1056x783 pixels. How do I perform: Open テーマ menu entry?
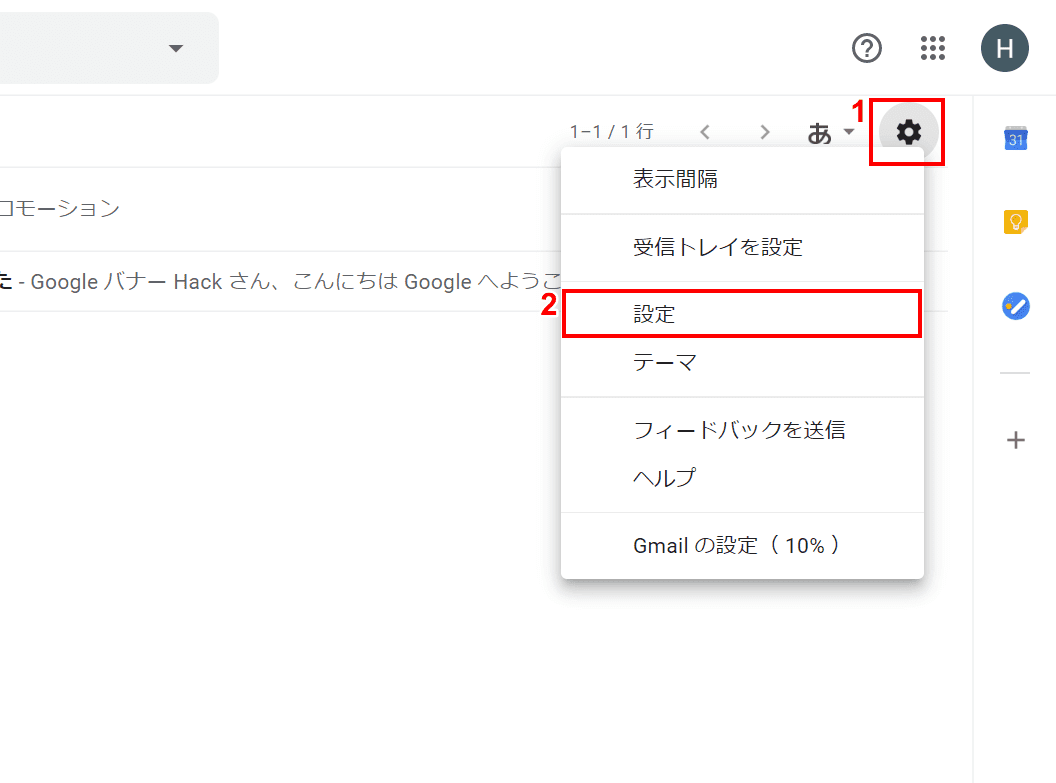(742, 363)
